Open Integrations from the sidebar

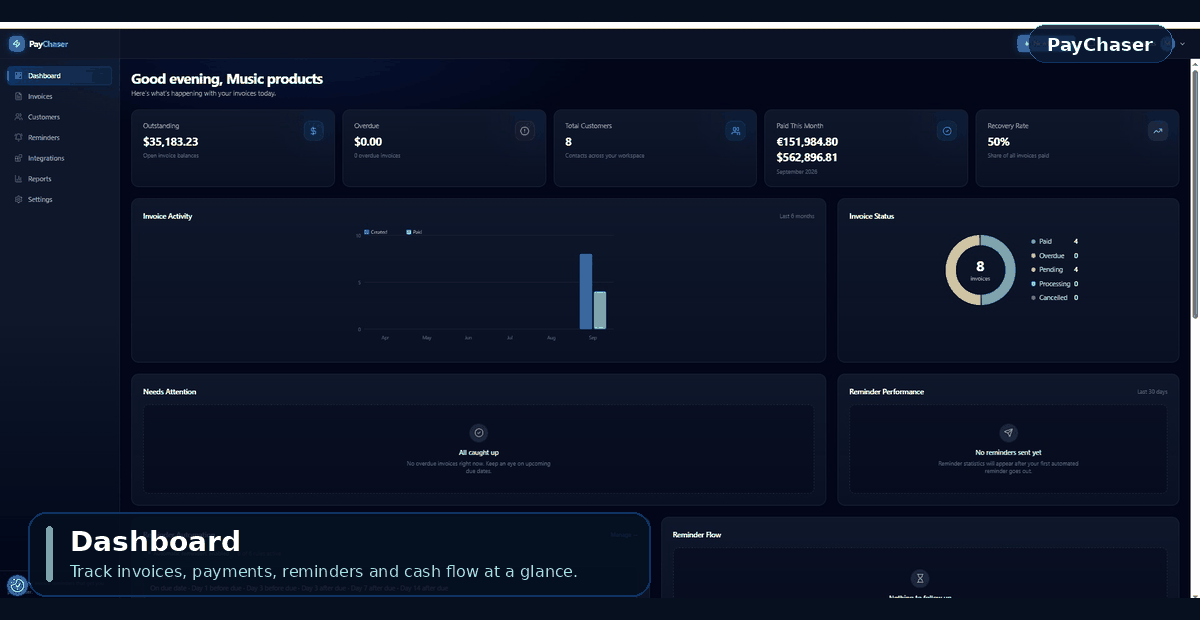tap(59, 158)
